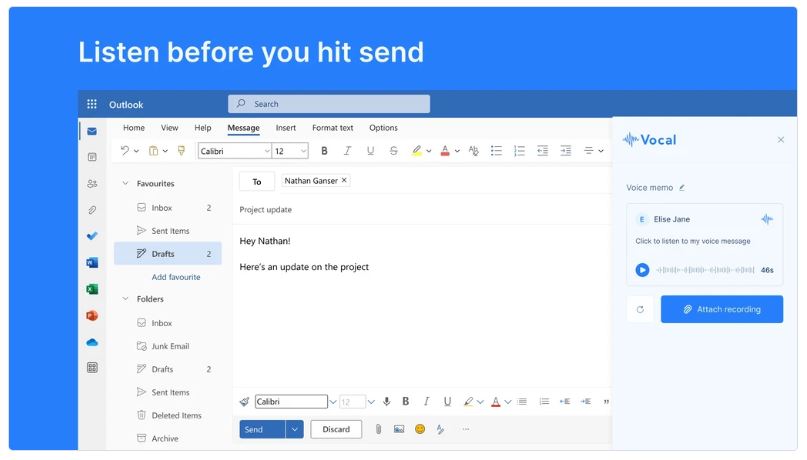Click the Outlook search box

coord(329,104)
